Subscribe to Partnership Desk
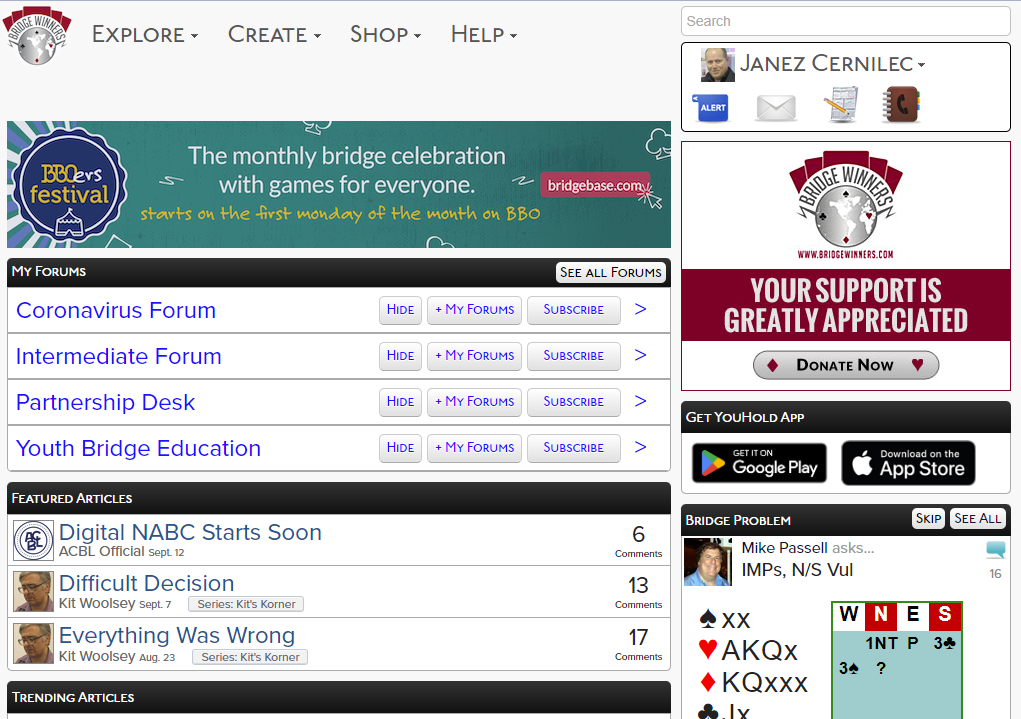This screenshot has height=719, width=1021. point(574,402)
